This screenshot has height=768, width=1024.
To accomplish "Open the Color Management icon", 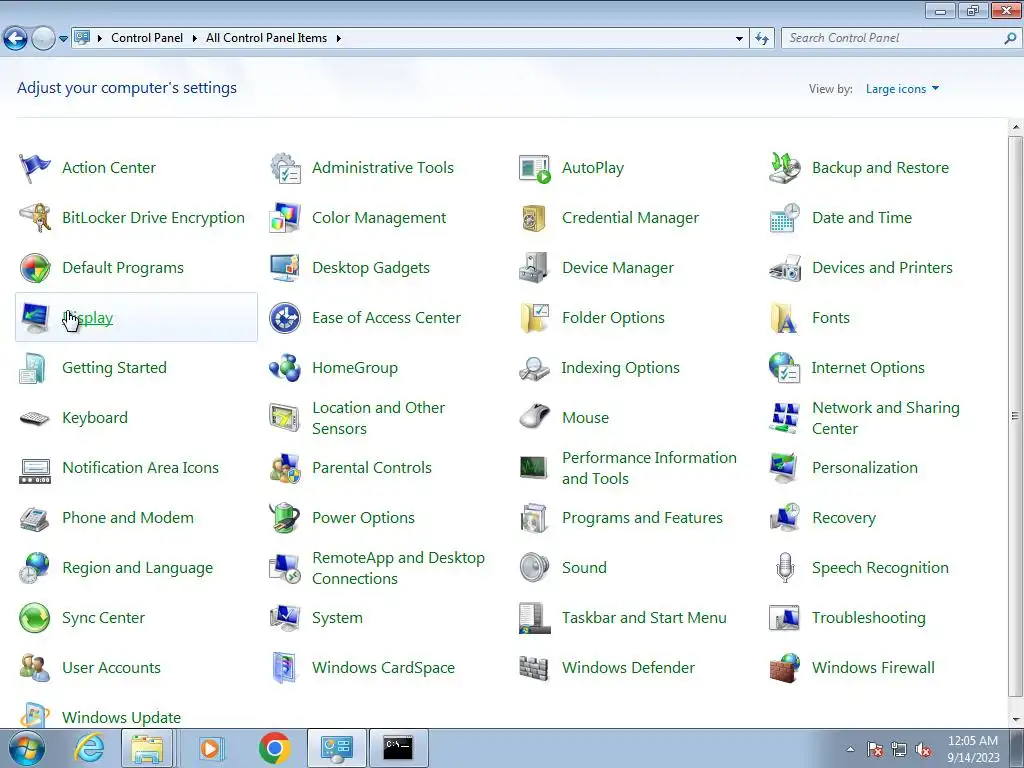I will [285, 217].
